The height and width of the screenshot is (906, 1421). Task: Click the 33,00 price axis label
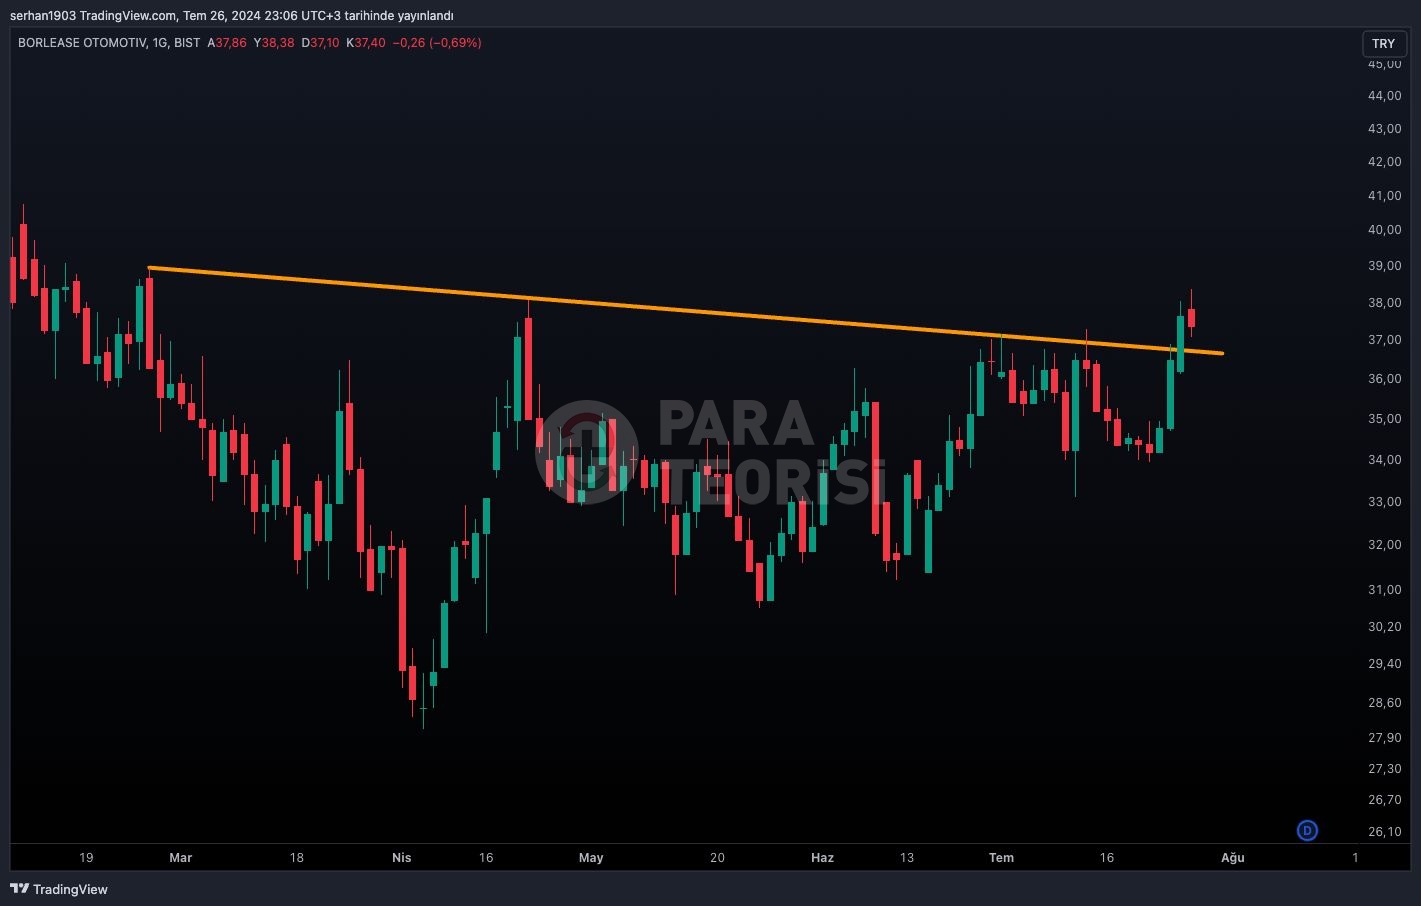click(x=1384, y=502)
